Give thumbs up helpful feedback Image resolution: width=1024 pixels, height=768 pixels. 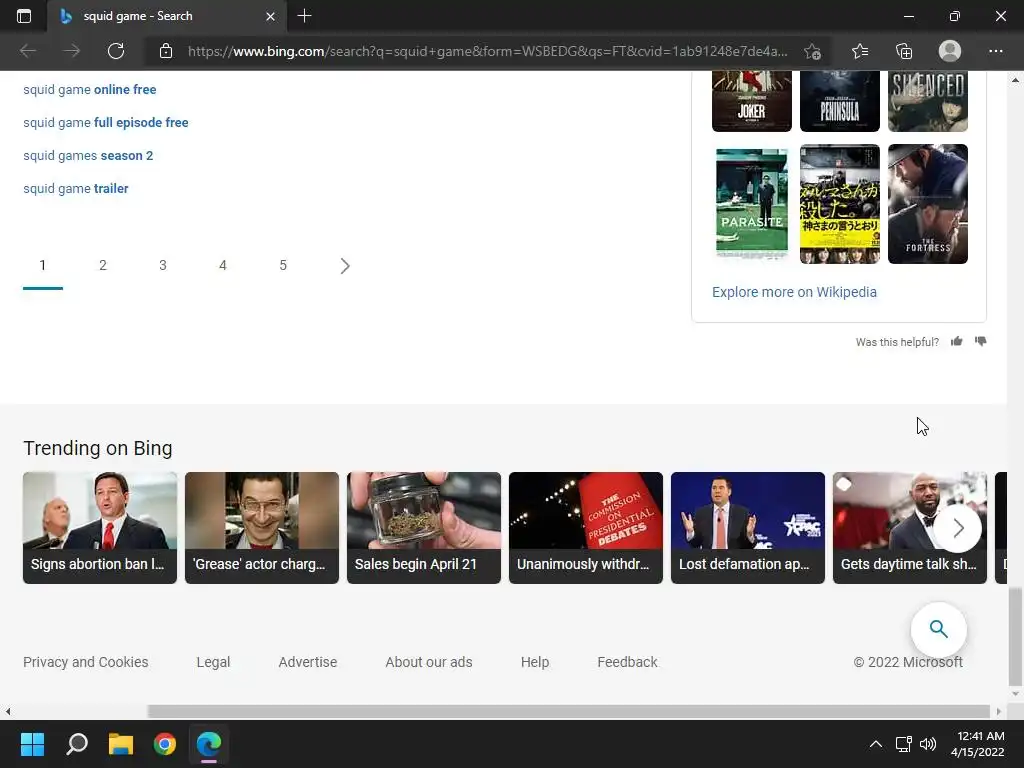coord(957,341)
